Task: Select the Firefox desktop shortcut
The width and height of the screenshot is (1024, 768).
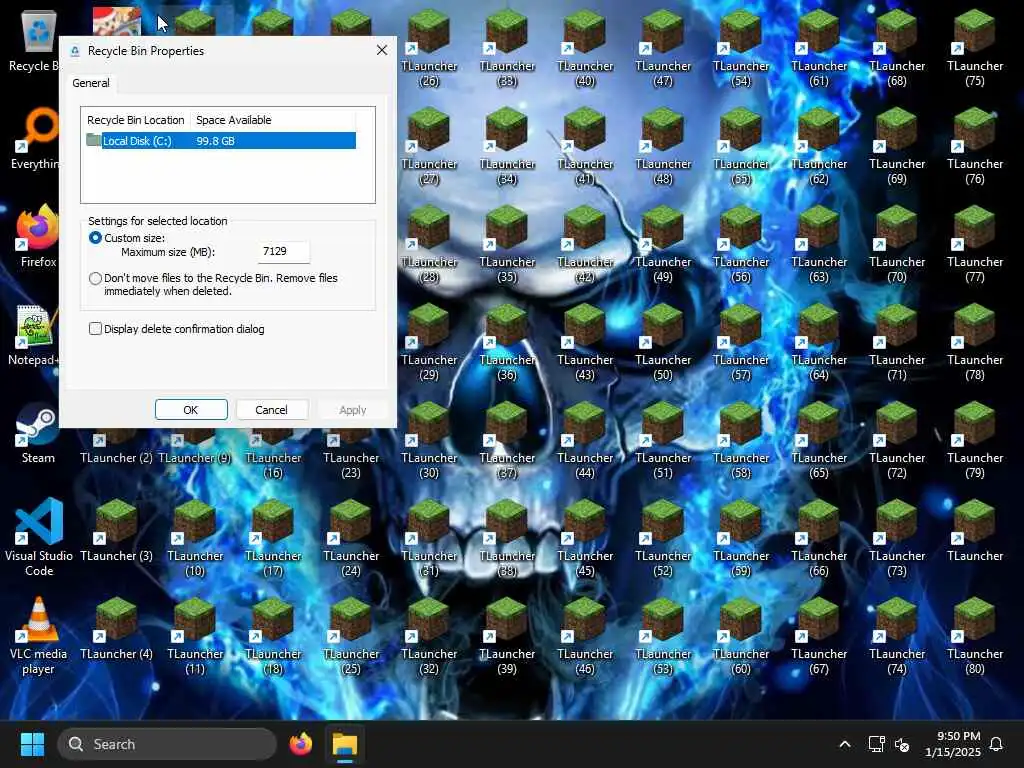Action: pos(37,236)
